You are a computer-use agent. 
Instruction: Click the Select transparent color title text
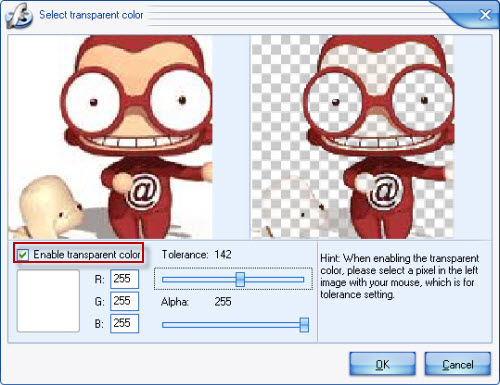click(91, 15)
